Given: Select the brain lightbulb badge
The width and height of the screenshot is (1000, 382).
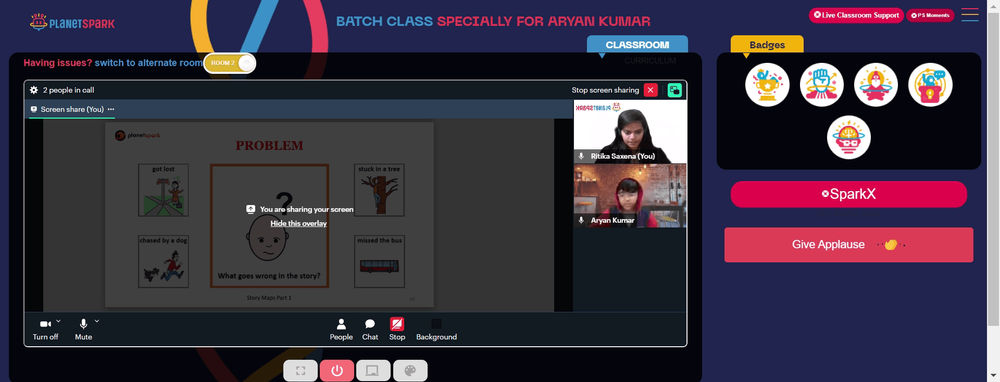Looking at the screenshot, I should point(849,137).
